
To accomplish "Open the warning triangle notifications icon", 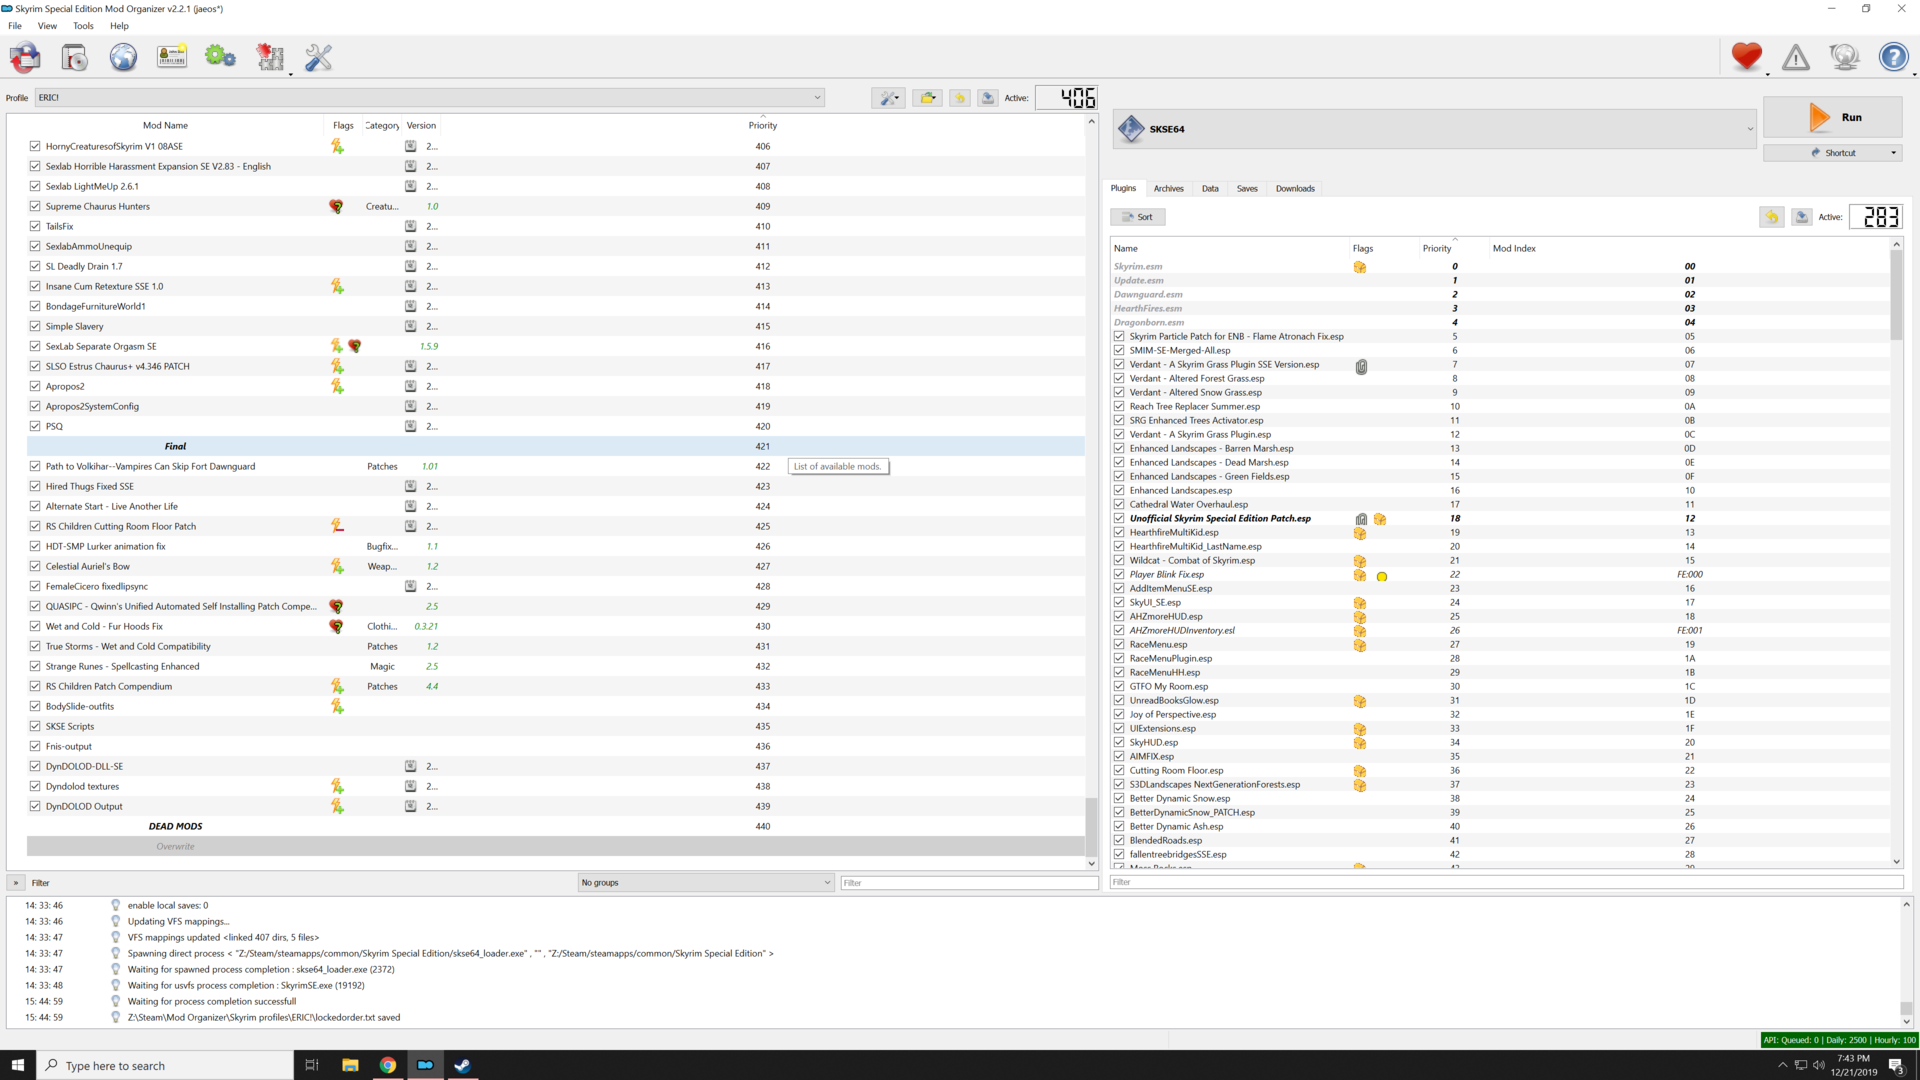I will click(x=1796, y=58).
